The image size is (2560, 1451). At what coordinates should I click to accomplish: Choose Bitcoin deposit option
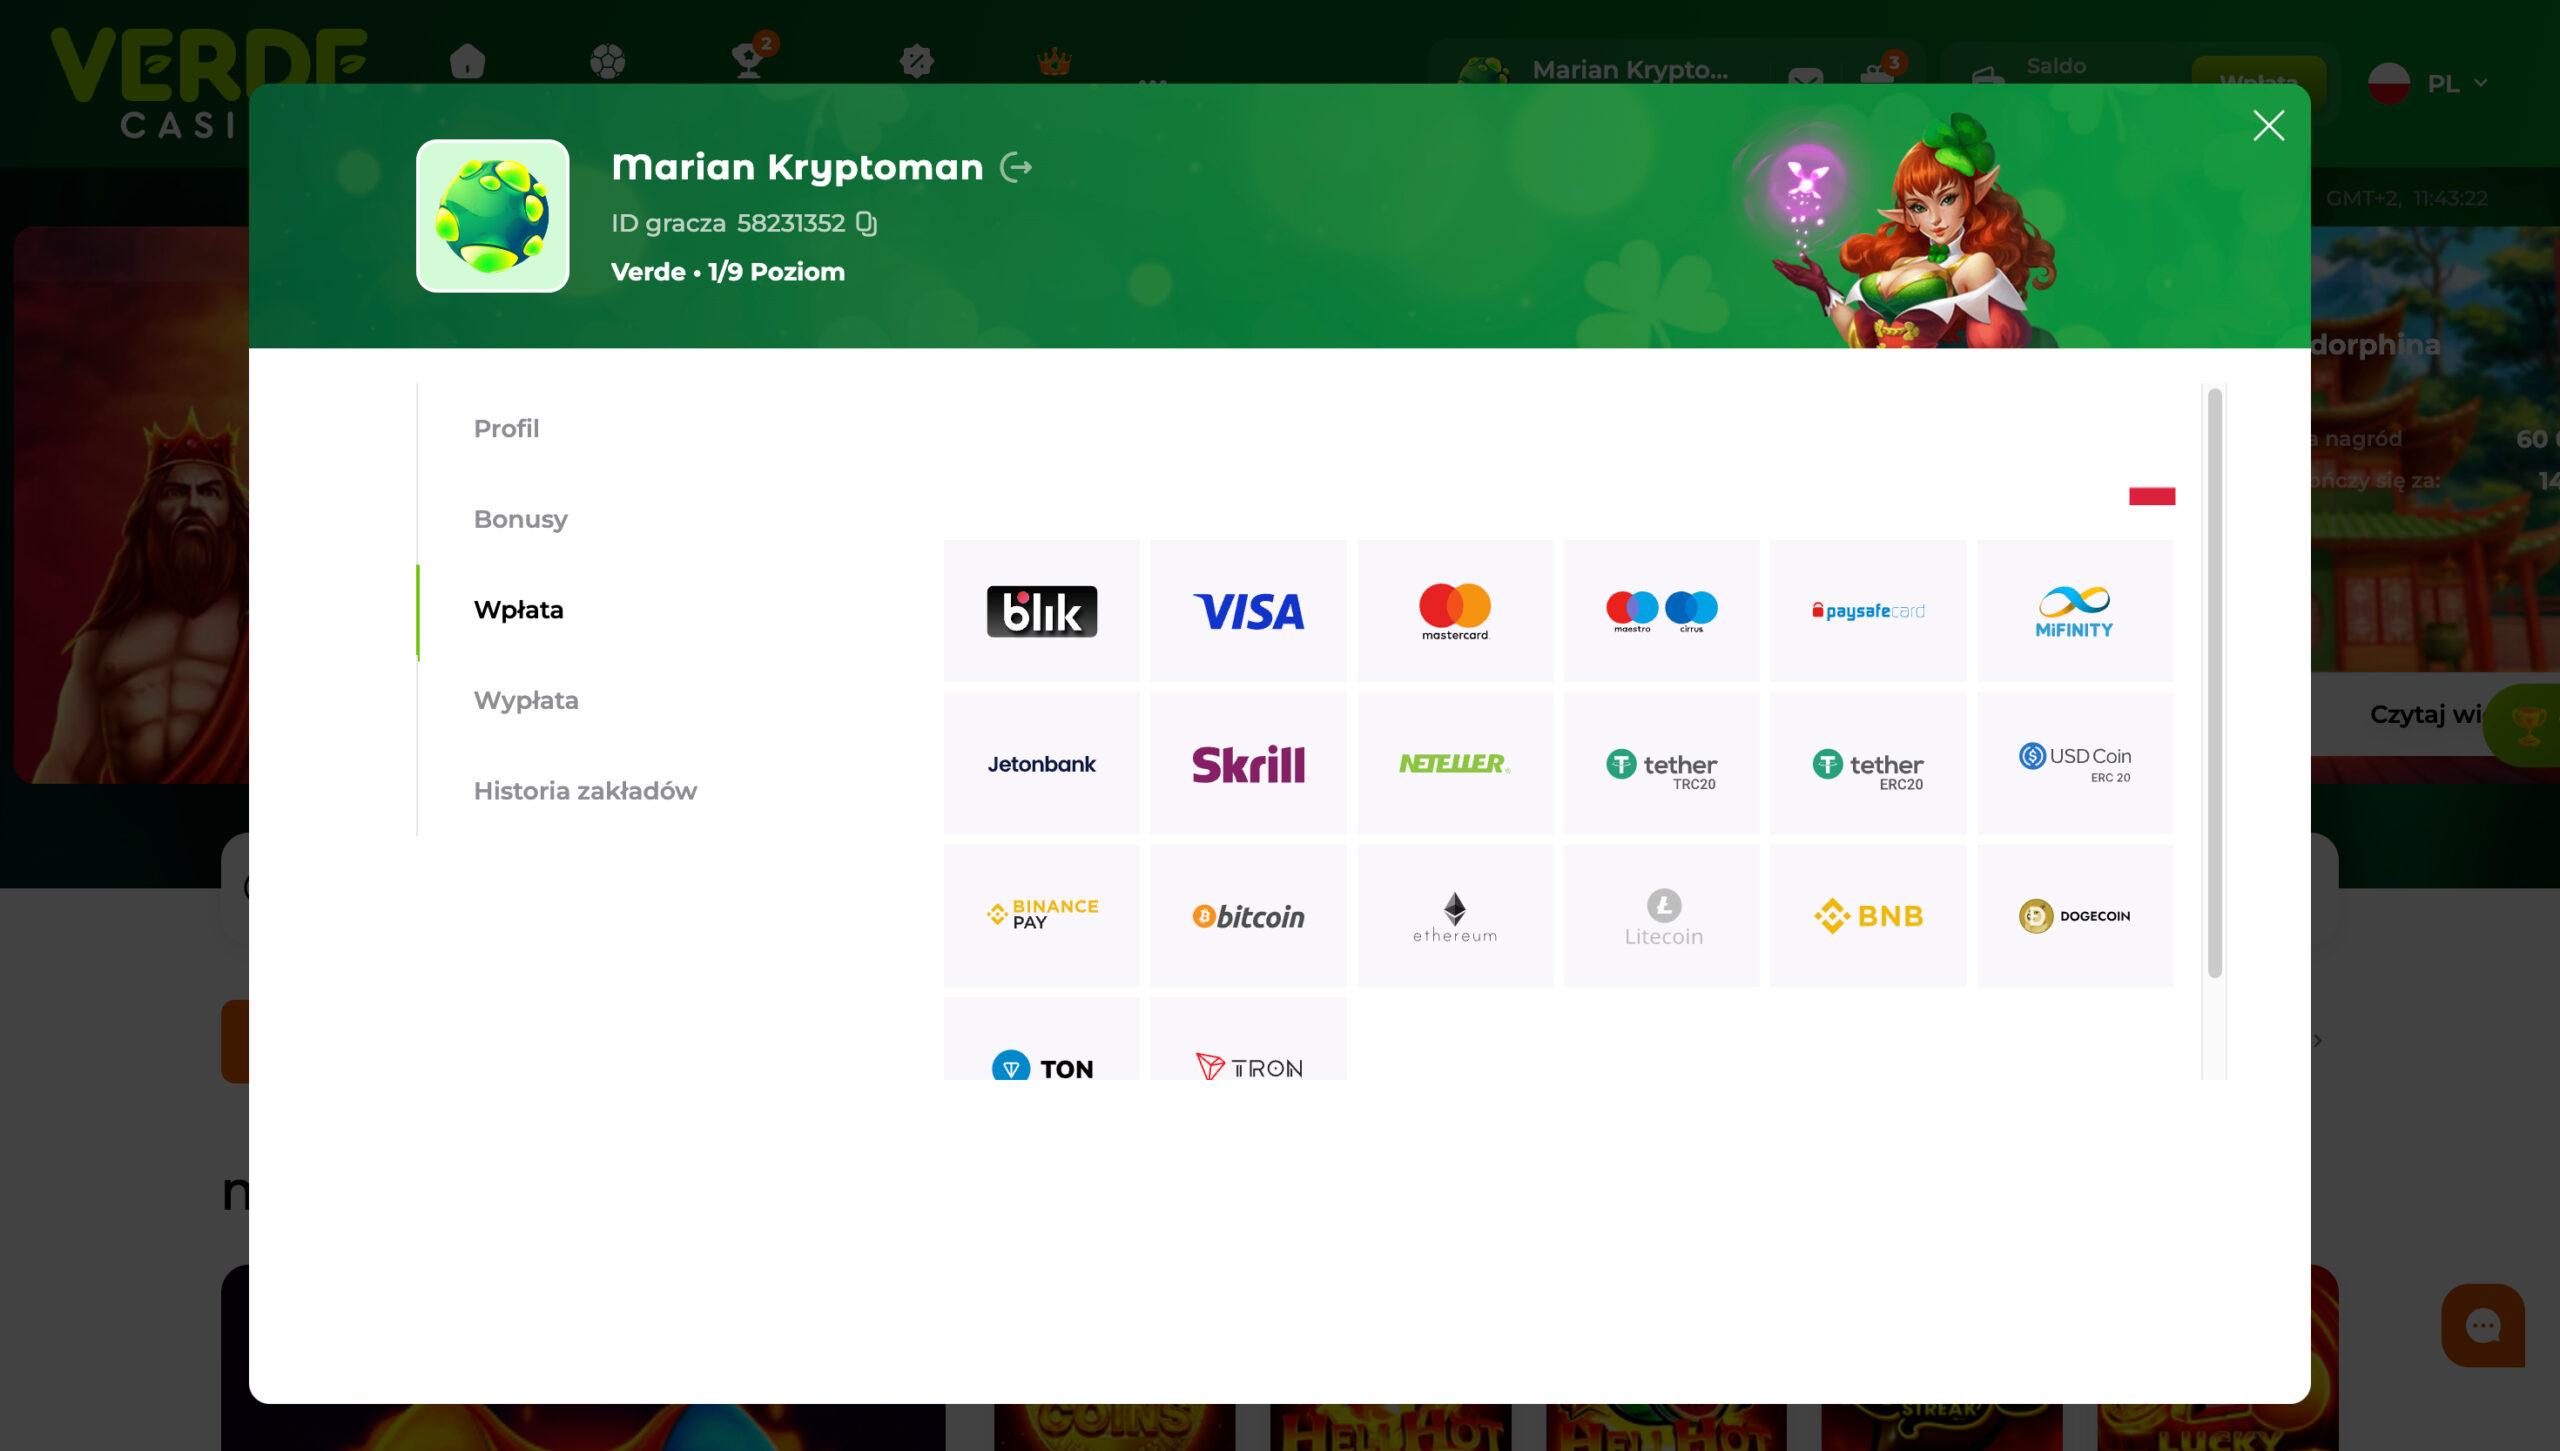[1247, 916]
